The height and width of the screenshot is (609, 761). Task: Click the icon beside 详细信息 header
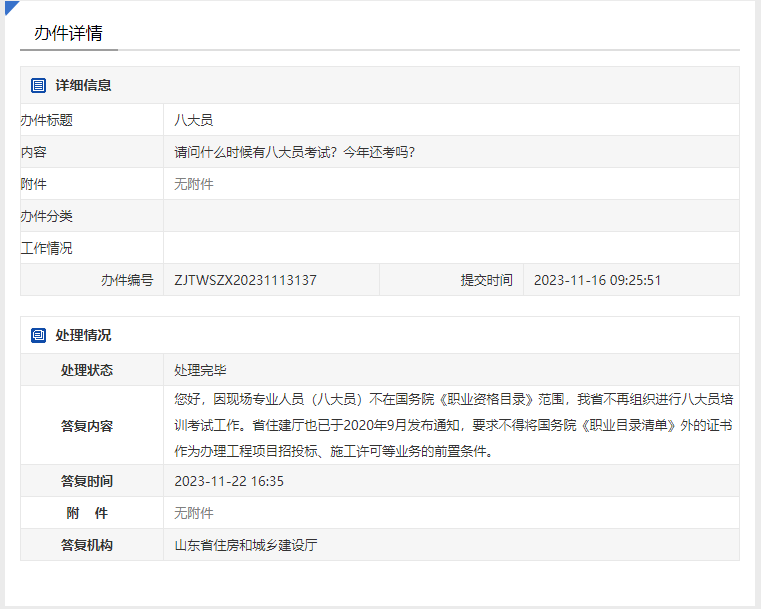click(x=38, y=86)
